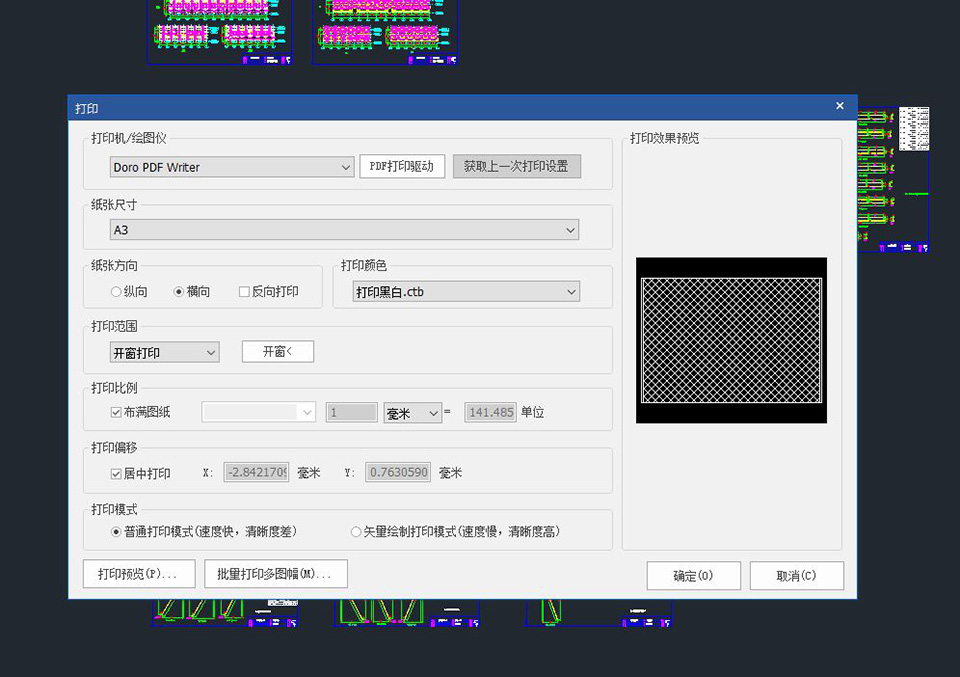Toggle the 布满图纸 fit-to-paper checkbox
The height and width of the screenshot is (677, 960).
116,412
